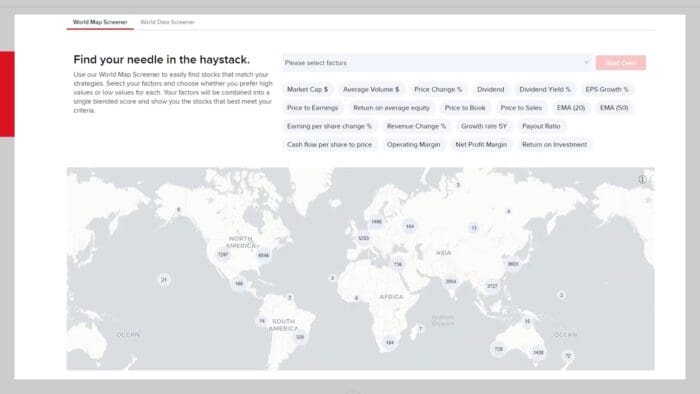Pick the Price to Sales factor
The width and height of the screenshot is (700, 394).
(521, 108)
